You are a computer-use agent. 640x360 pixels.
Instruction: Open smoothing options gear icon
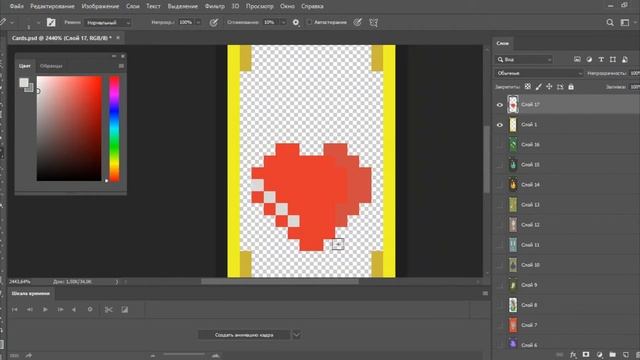tap(296, 22)
